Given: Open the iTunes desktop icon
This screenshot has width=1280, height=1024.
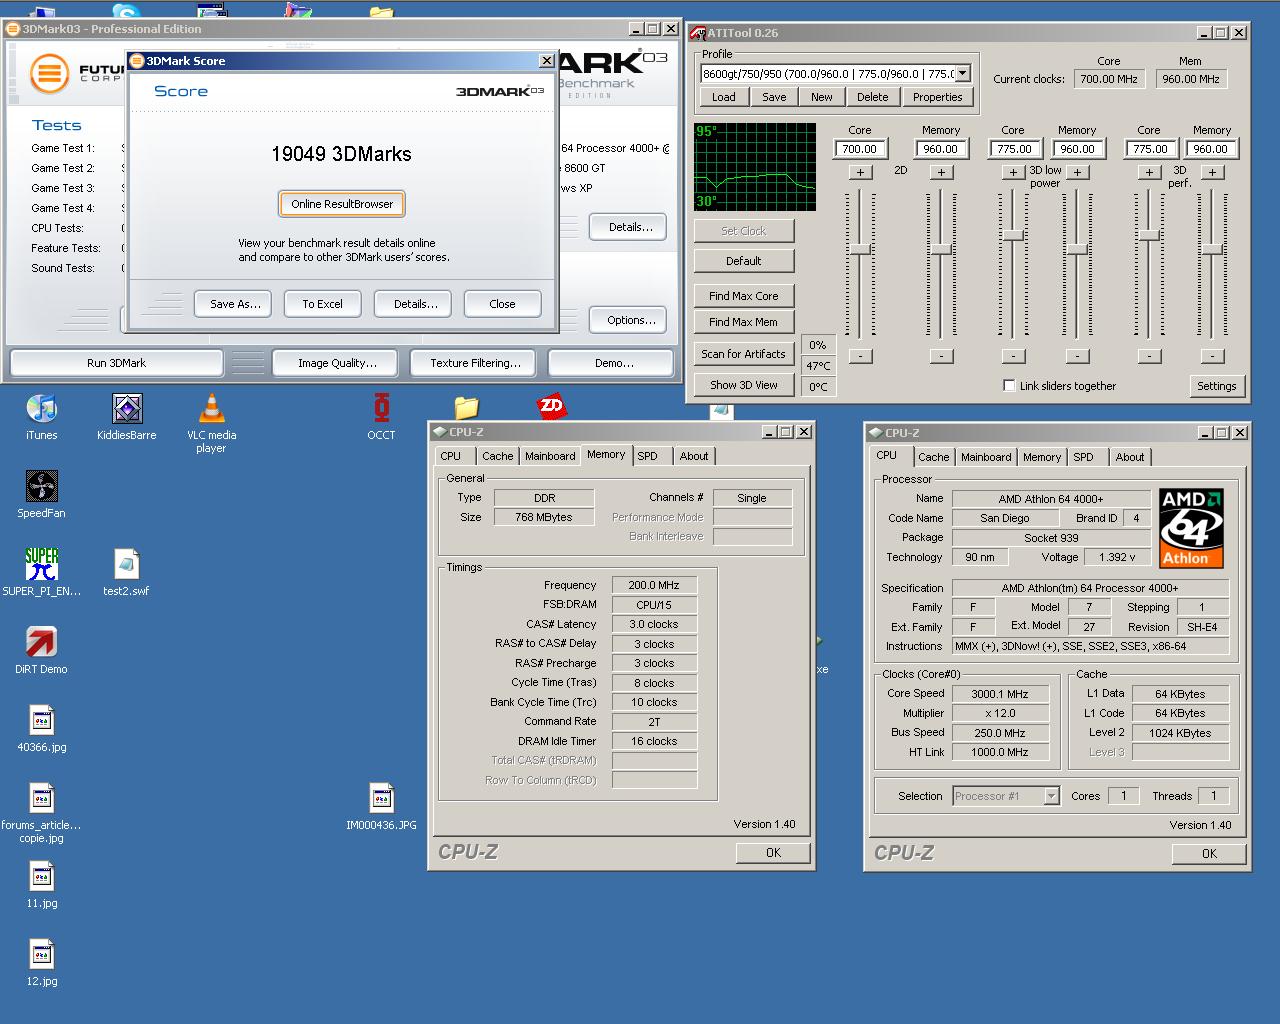Looking at the screenshot, I should pyautogui.click(x=41, y=410).
